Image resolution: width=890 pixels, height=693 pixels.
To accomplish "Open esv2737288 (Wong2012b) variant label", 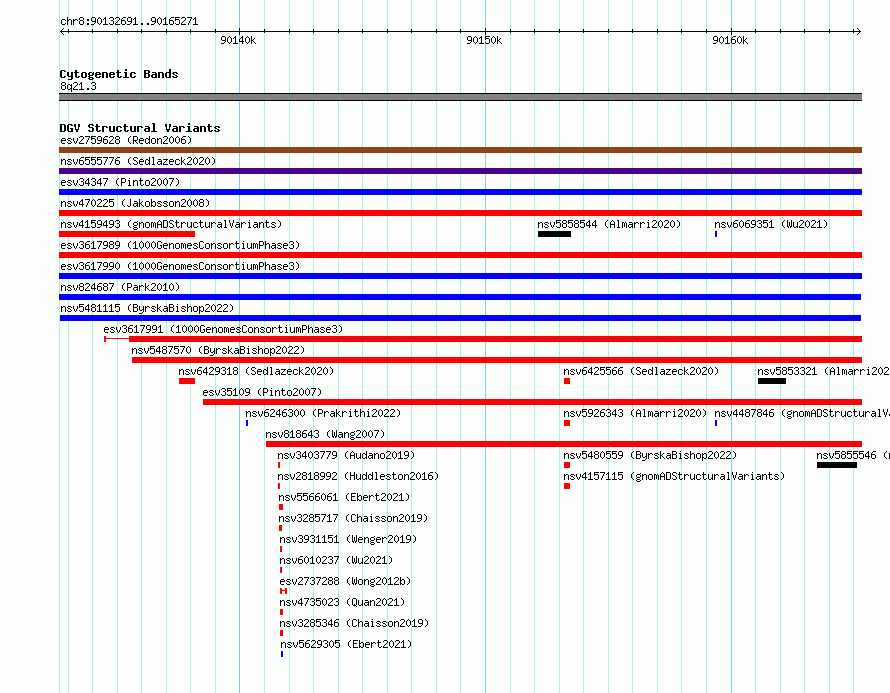I will [x=345, y=581].
